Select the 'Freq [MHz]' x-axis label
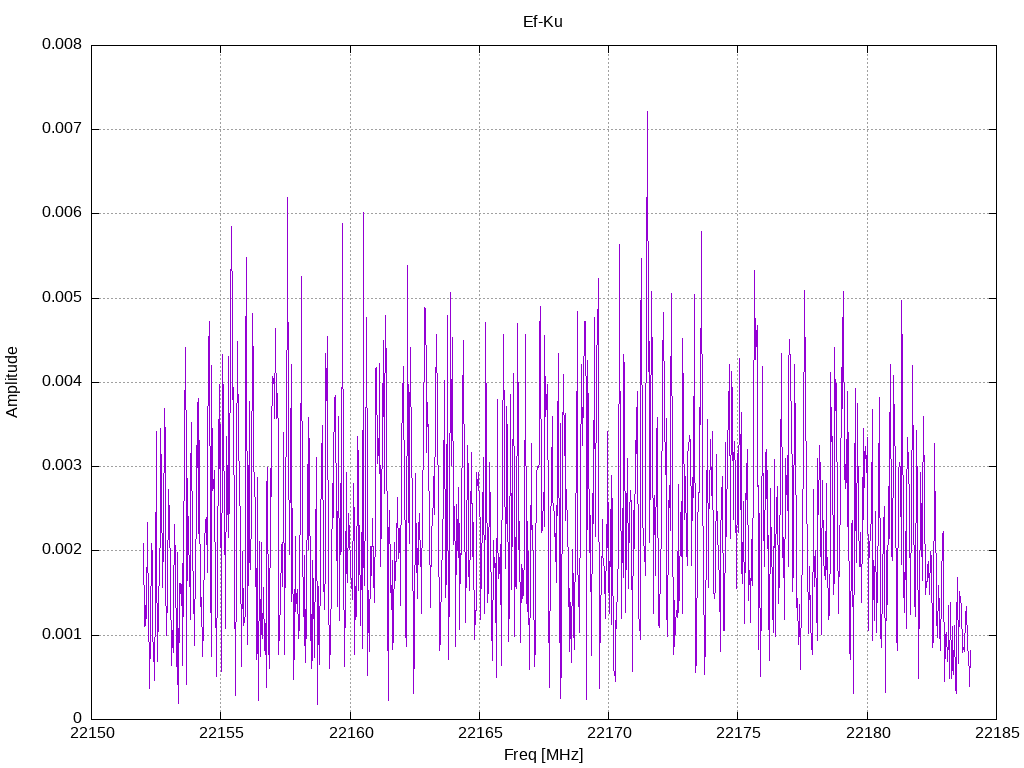 543,755
